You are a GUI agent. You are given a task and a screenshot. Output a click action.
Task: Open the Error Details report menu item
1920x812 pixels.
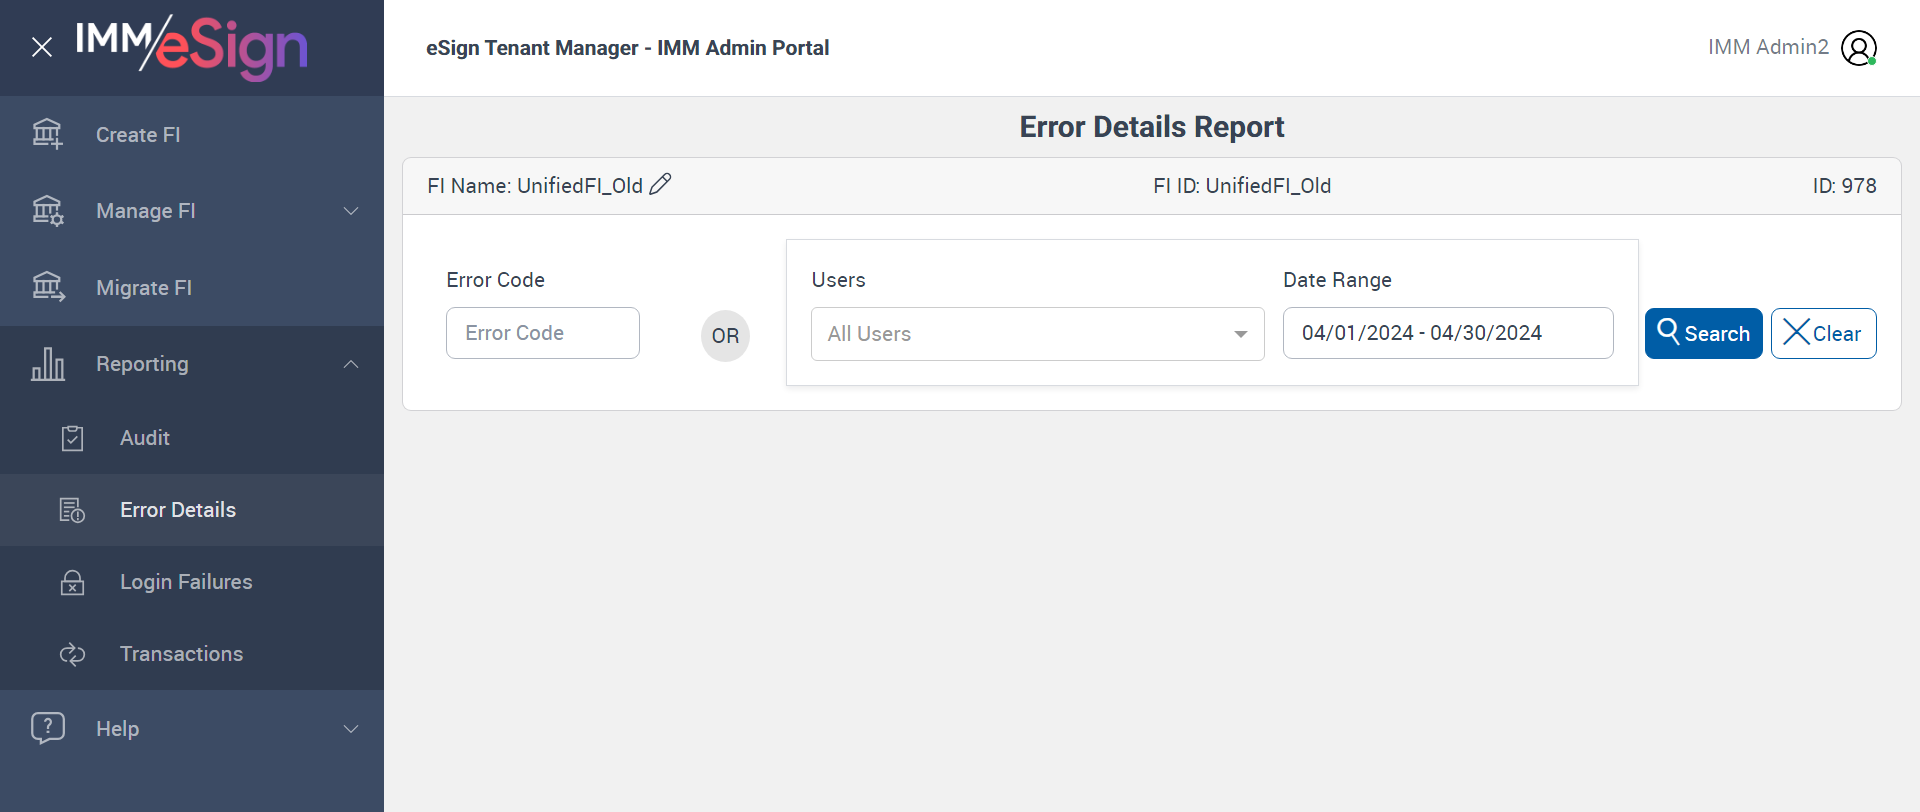tap(178, 510)
